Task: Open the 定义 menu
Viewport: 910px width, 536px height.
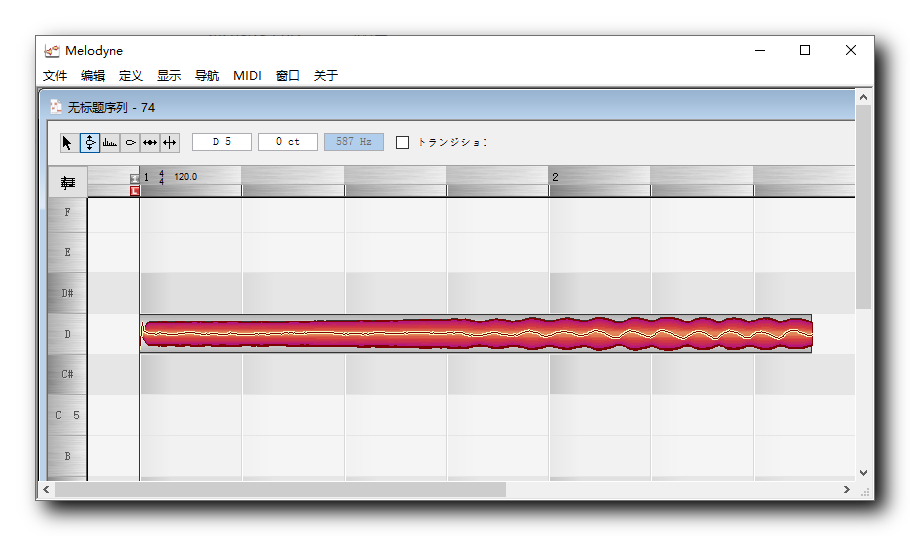Action: [131, 75]
